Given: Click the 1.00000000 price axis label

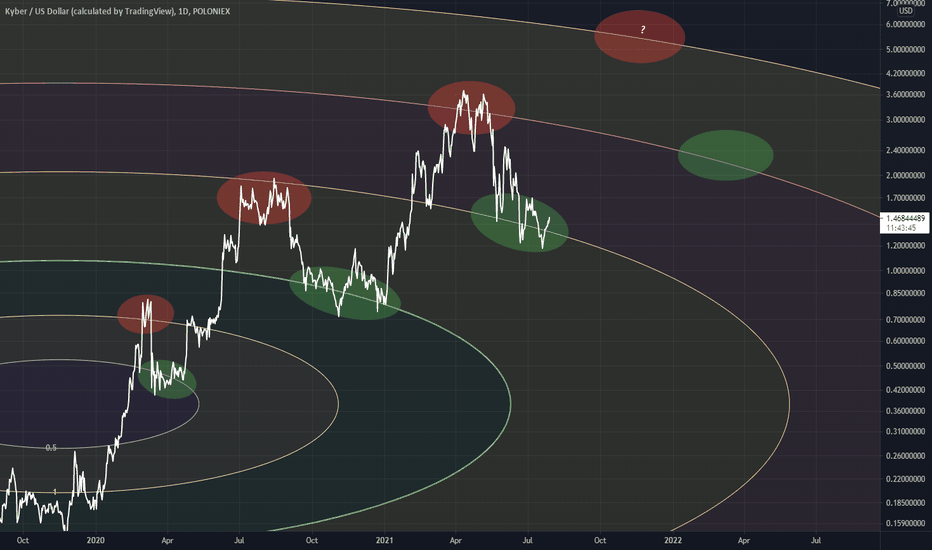Looking at the screenshot, I should 905,271.
